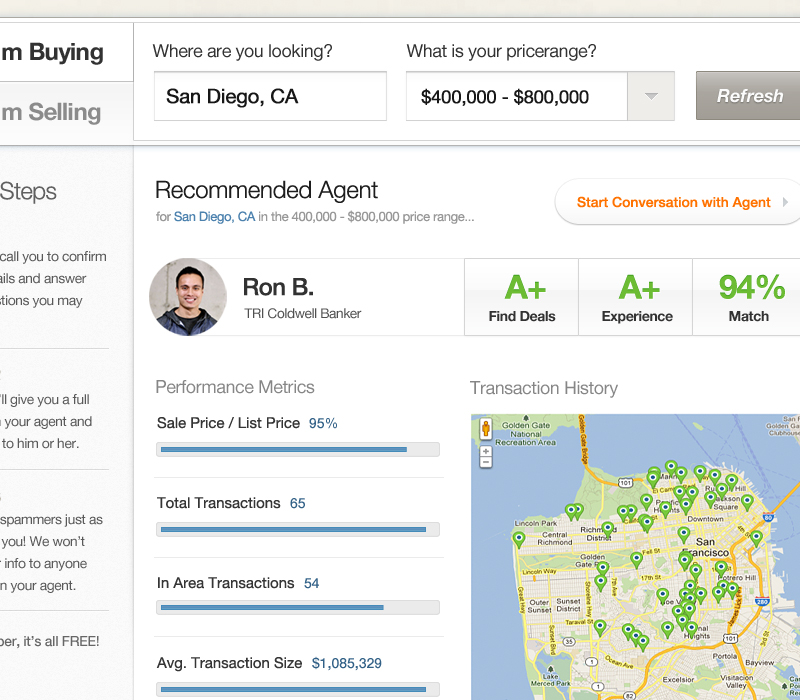The width and height of the screenshot is (800, 700).
Task: Open Ron B.'s profile photo
Action: tap(188, 297)
